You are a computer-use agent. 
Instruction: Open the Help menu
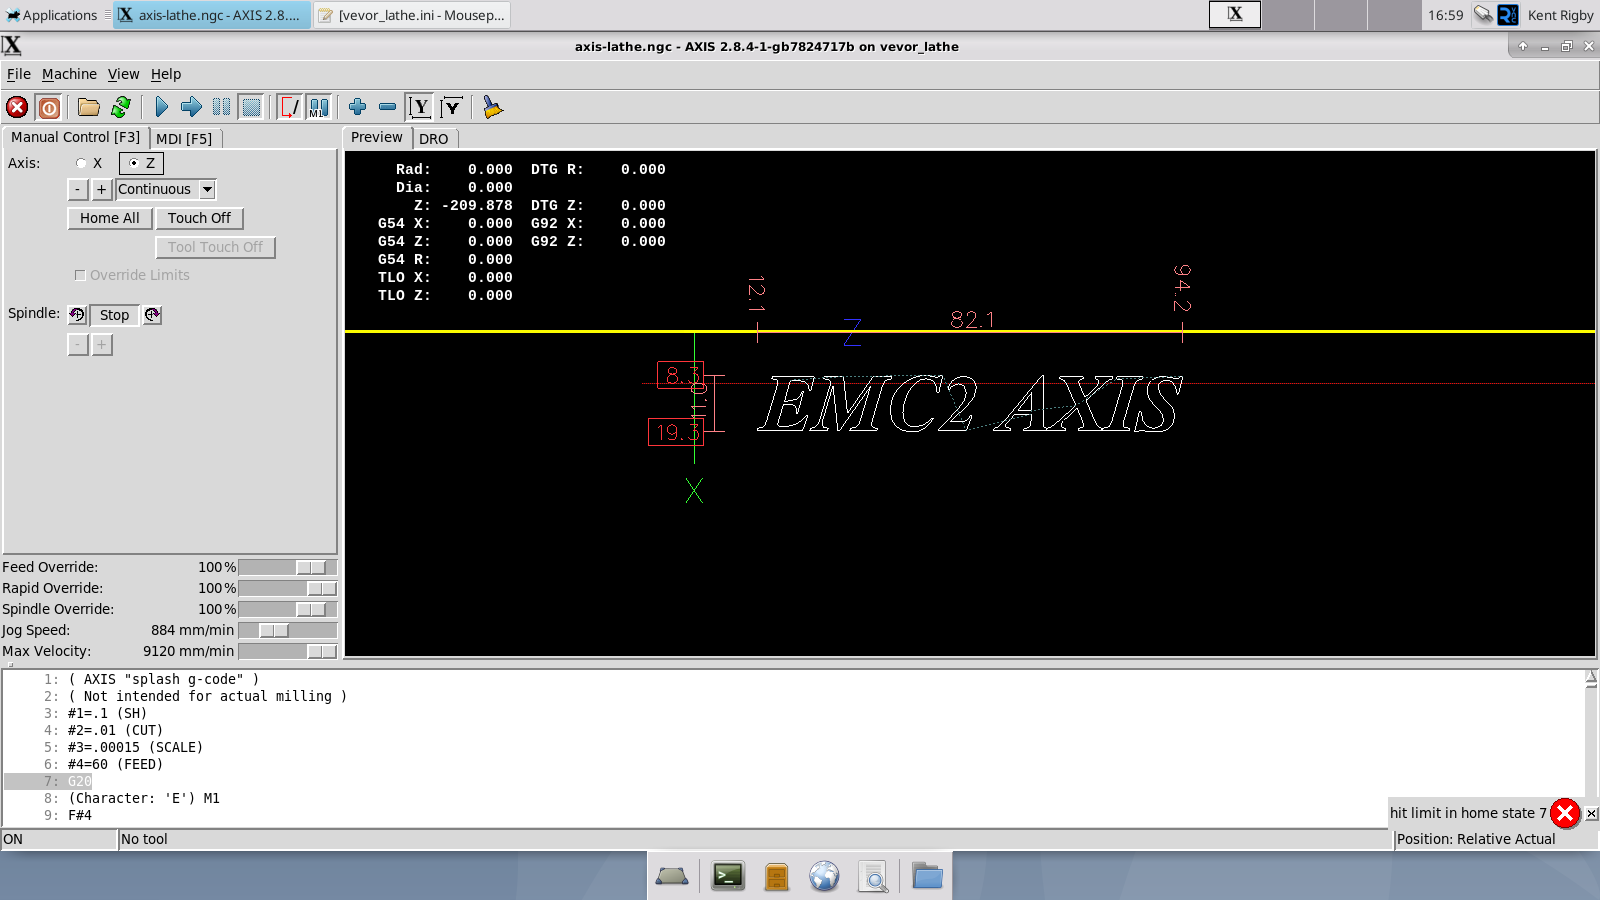[x=166, y=74]
